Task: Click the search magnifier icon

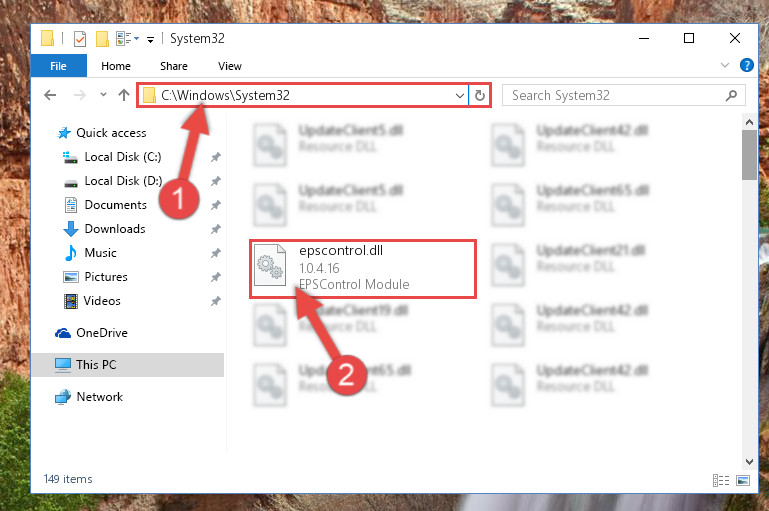Action: [731, 95]
